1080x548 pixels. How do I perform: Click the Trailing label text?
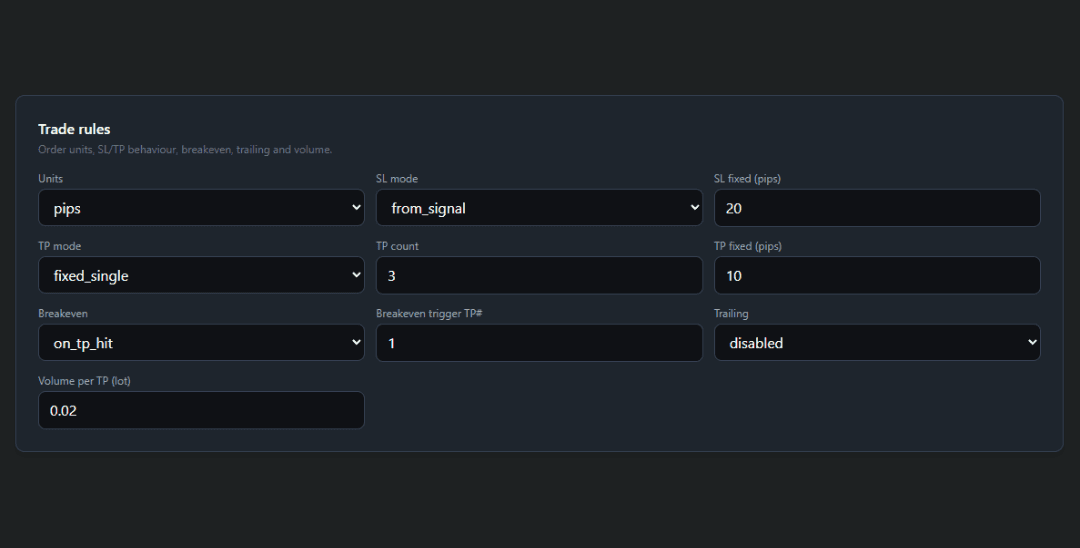pyautogui.click(x=731, y=313)
